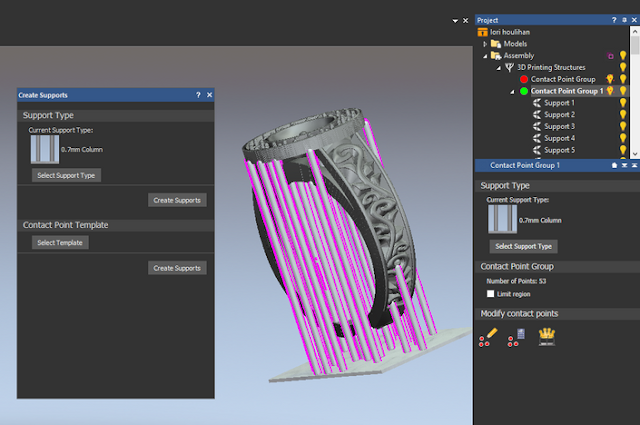Click the Contact Point Template section header
The image size is (640, 425).
116,225
